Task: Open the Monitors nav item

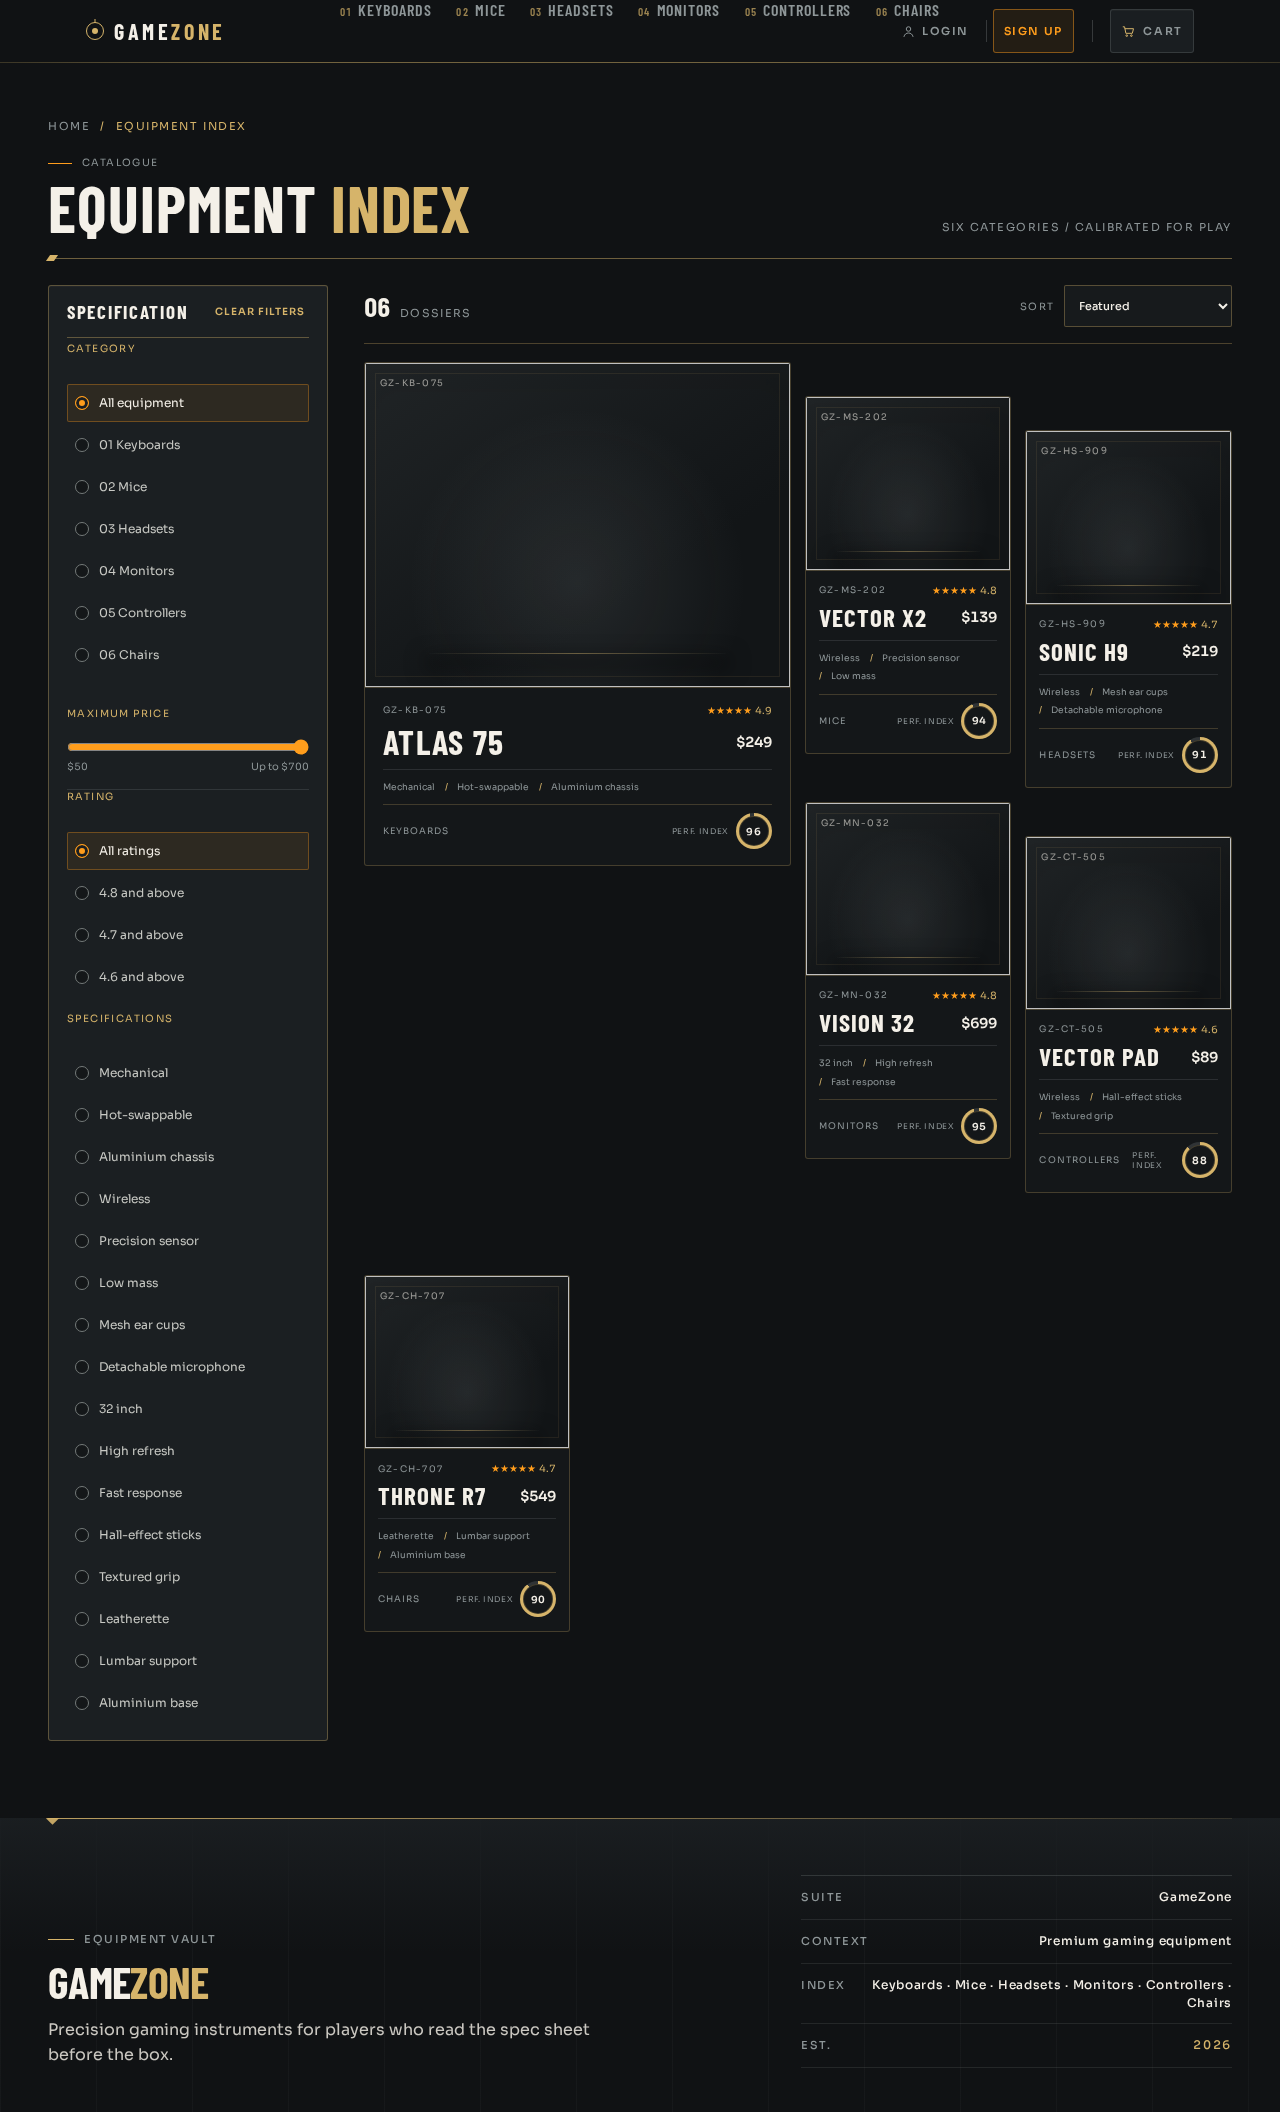Action: 679,11
